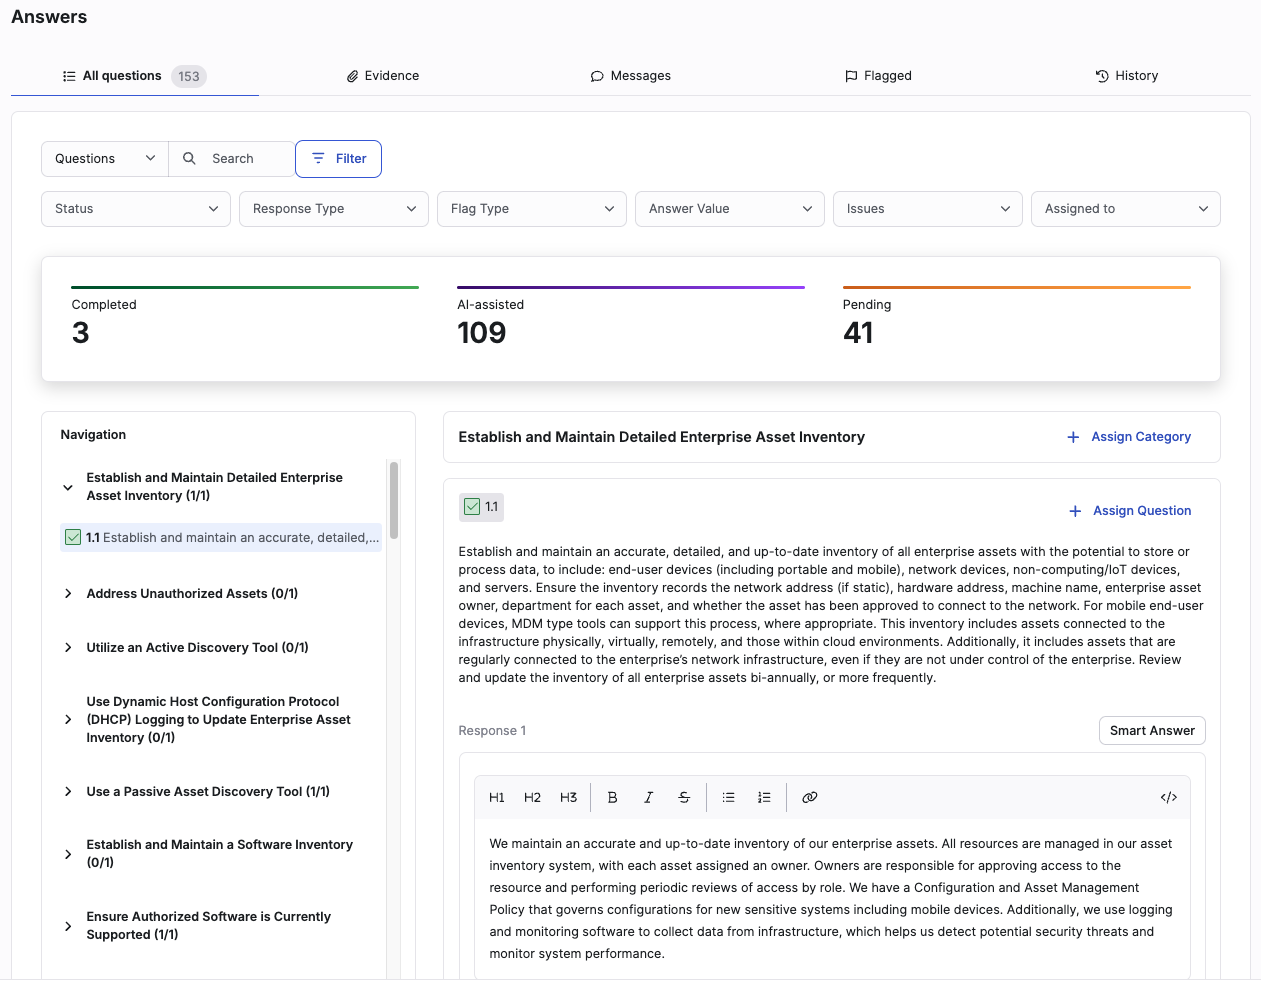Open the Issues filter dropdown
Screen dimensions: 1261x981
(928, 209)
